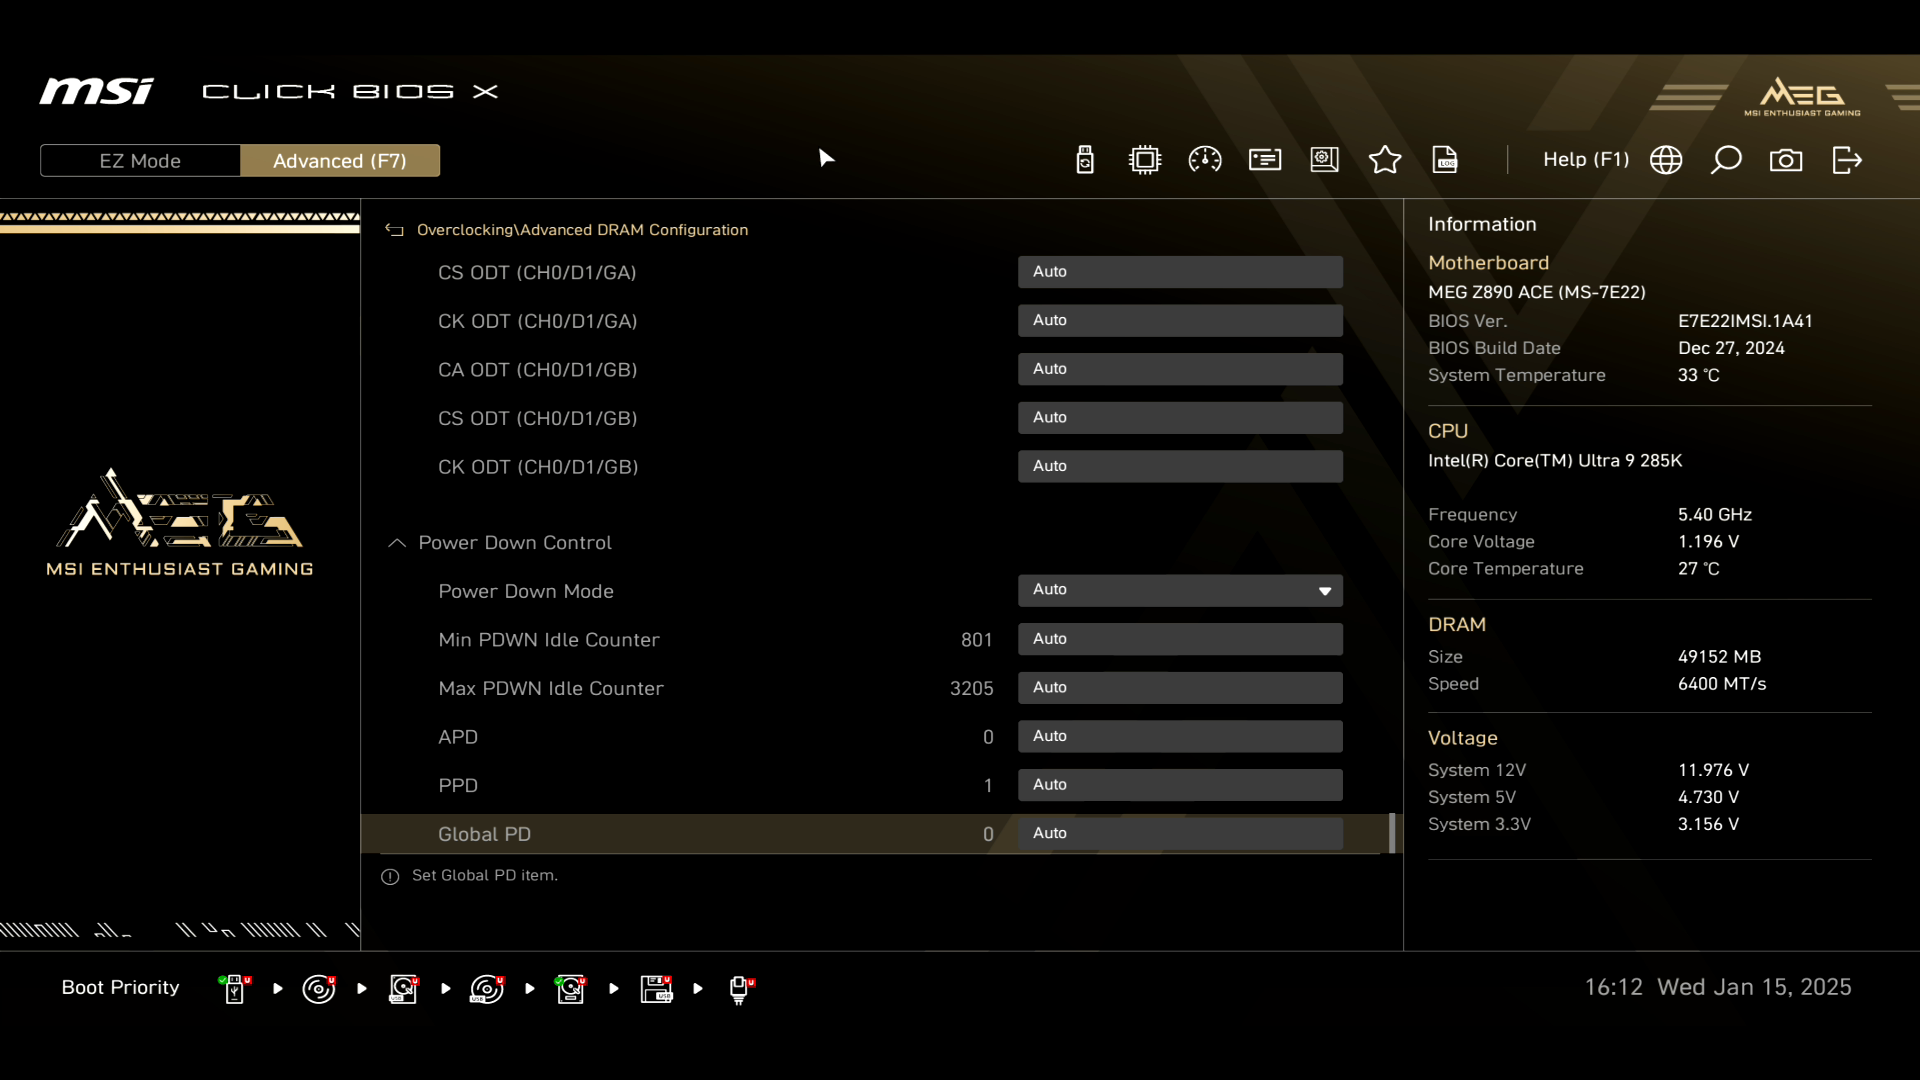Switch to EZ Mode
1920x1080 pixels.
[140, 161]
